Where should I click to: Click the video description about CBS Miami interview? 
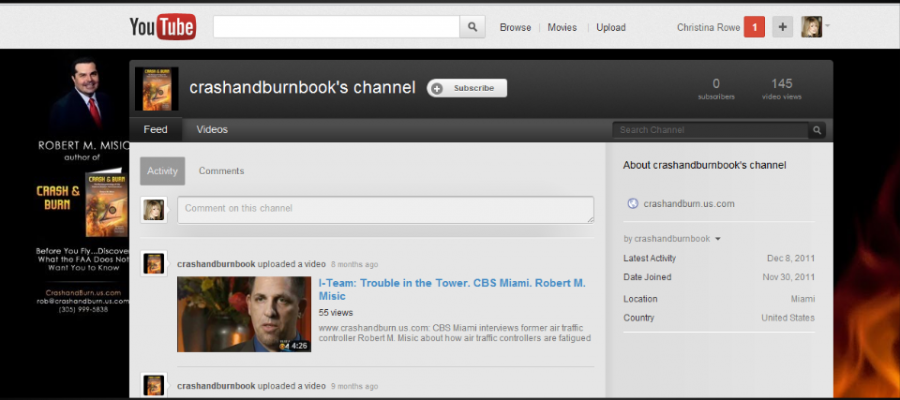pyautogui.click(x=455, y=333)
